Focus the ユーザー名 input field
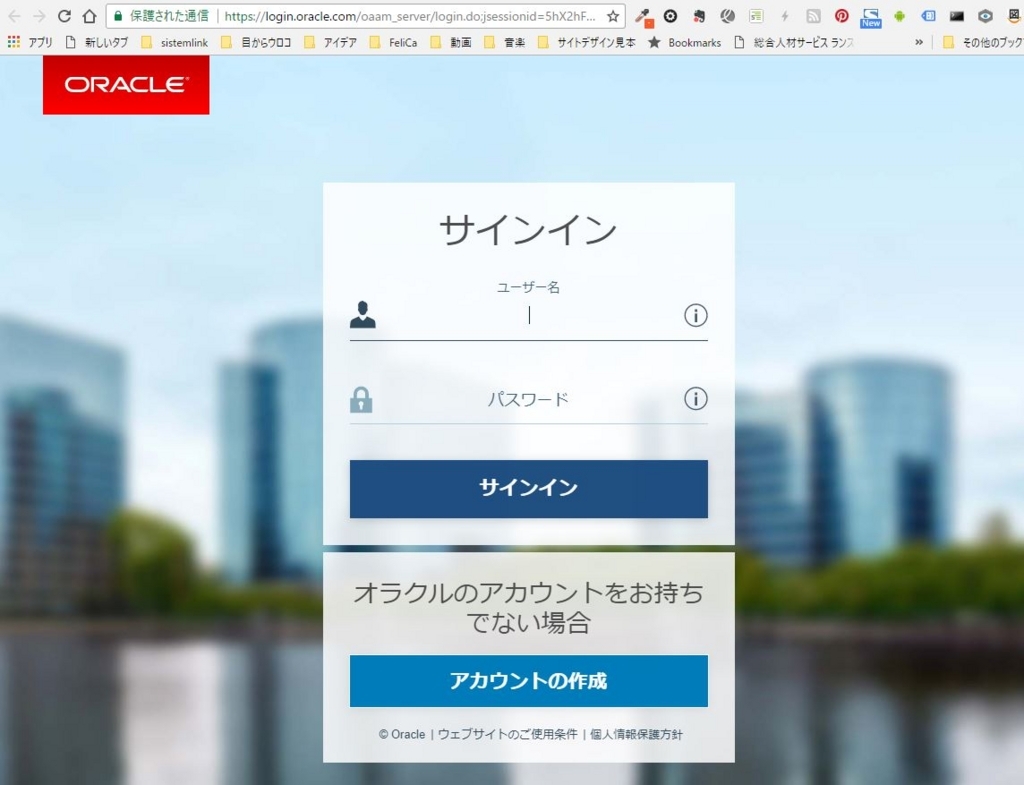The width and height of the screenshot is (1024, 785). (528, 316)
